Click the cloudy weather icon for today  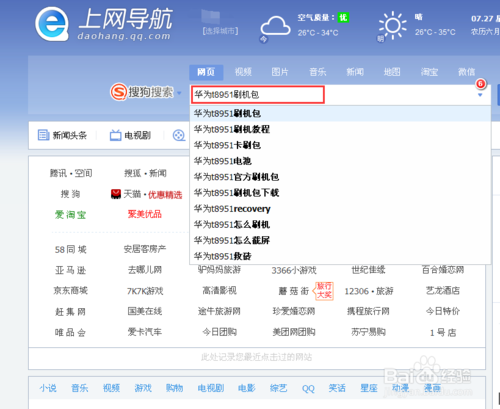[275, 26]
